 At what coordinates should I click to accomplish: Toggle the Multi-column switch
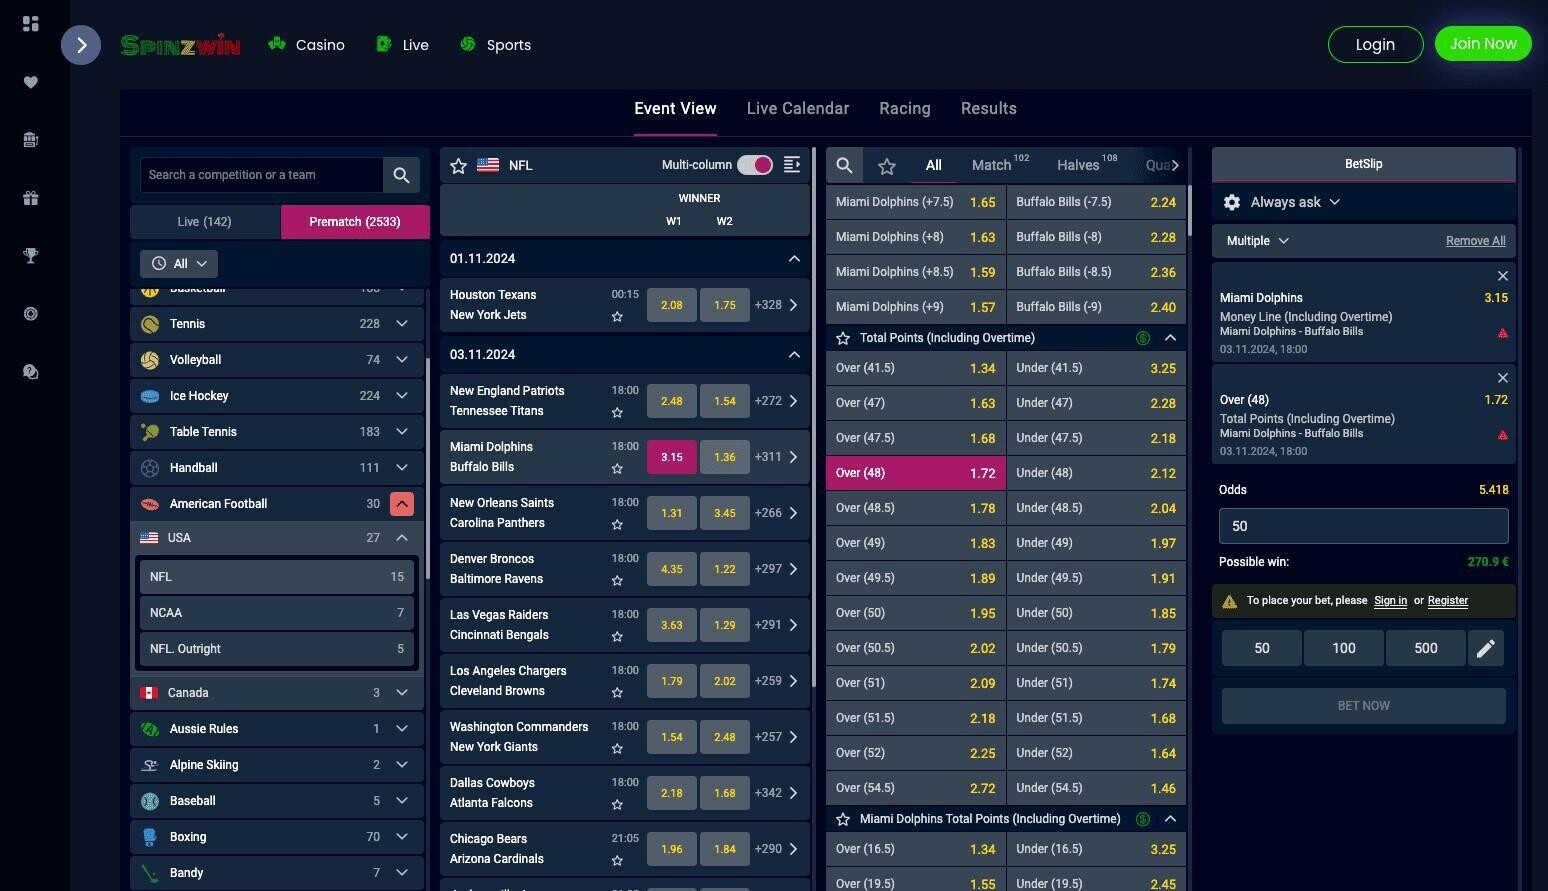755,165
